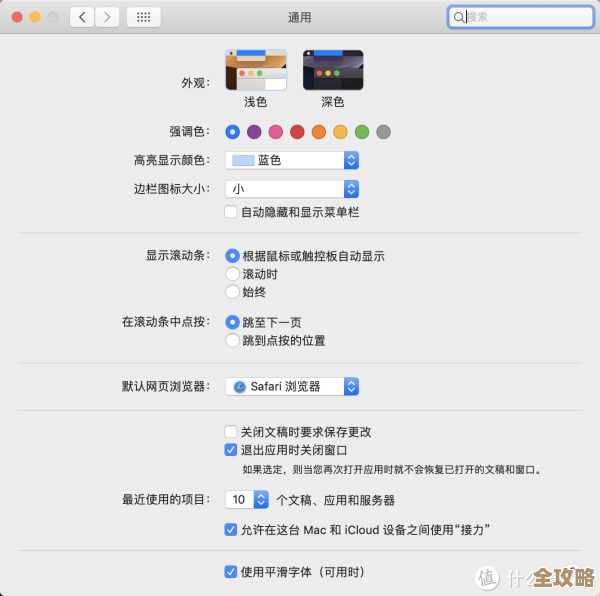Uncheck 使用平滑字体 checkbox
This screenshot has height=596, width=600.
pos(230,572)
